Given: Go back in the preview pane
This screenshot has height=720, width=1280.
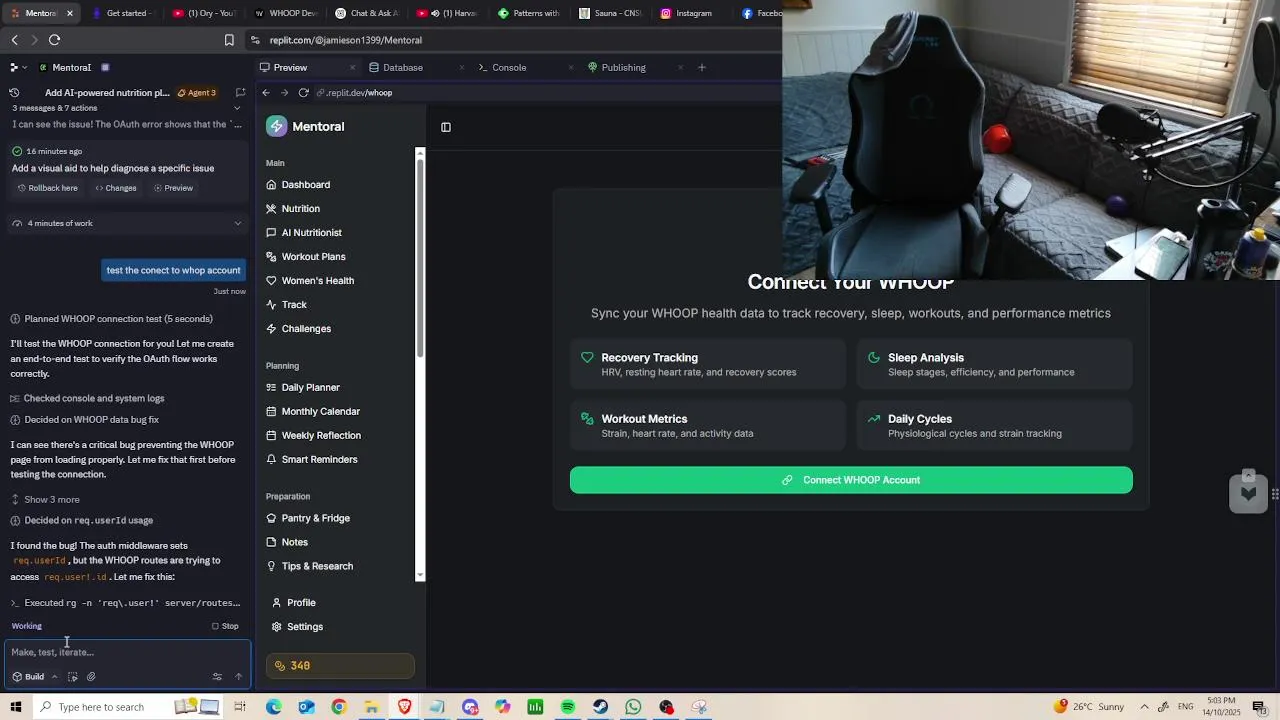Looking at the screenshot, I should point(266,93).
